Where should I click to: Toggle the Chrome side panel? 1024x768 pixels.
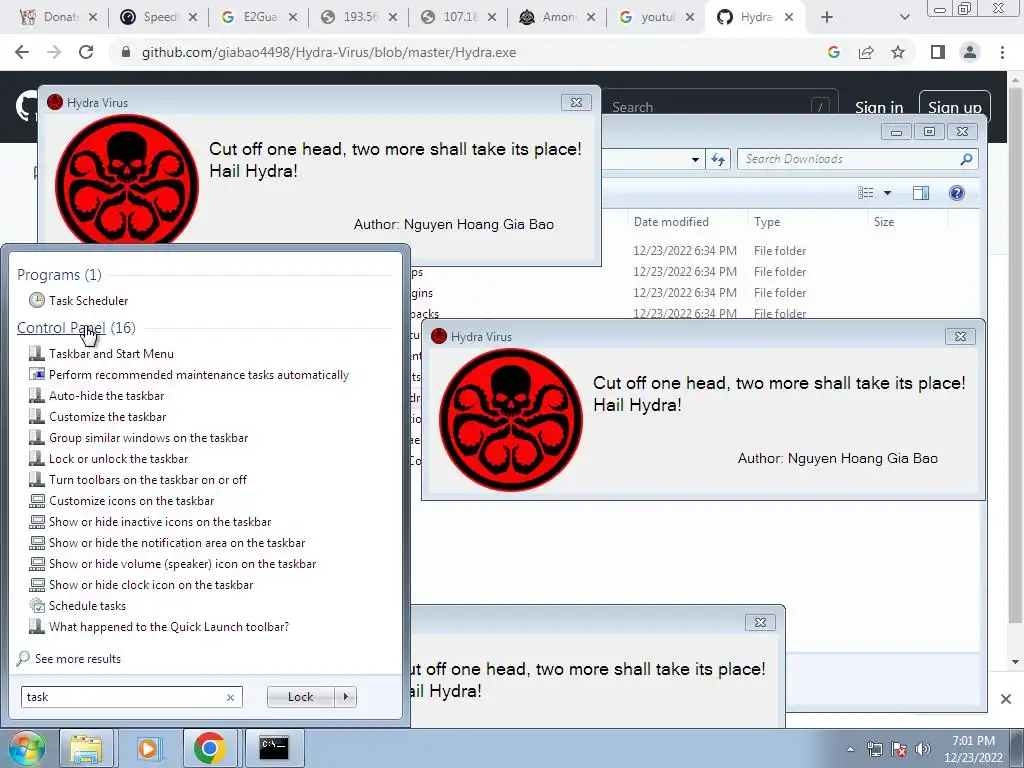point(938,52)
